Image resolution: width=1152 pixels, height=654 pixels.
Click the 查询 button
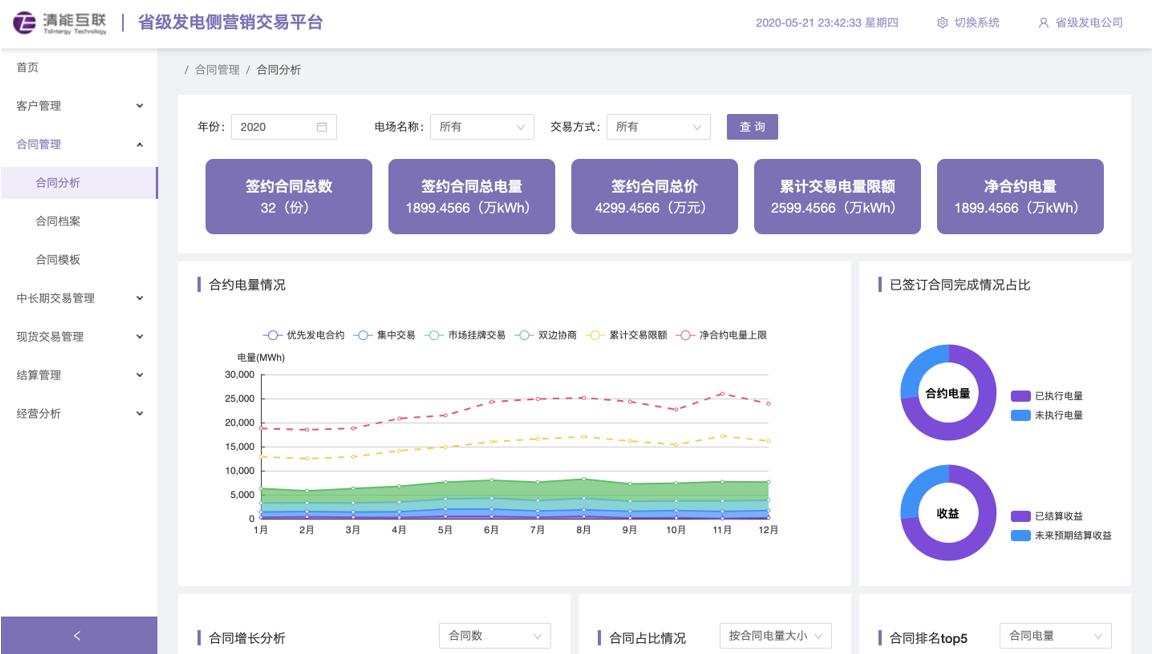[752, 127]
